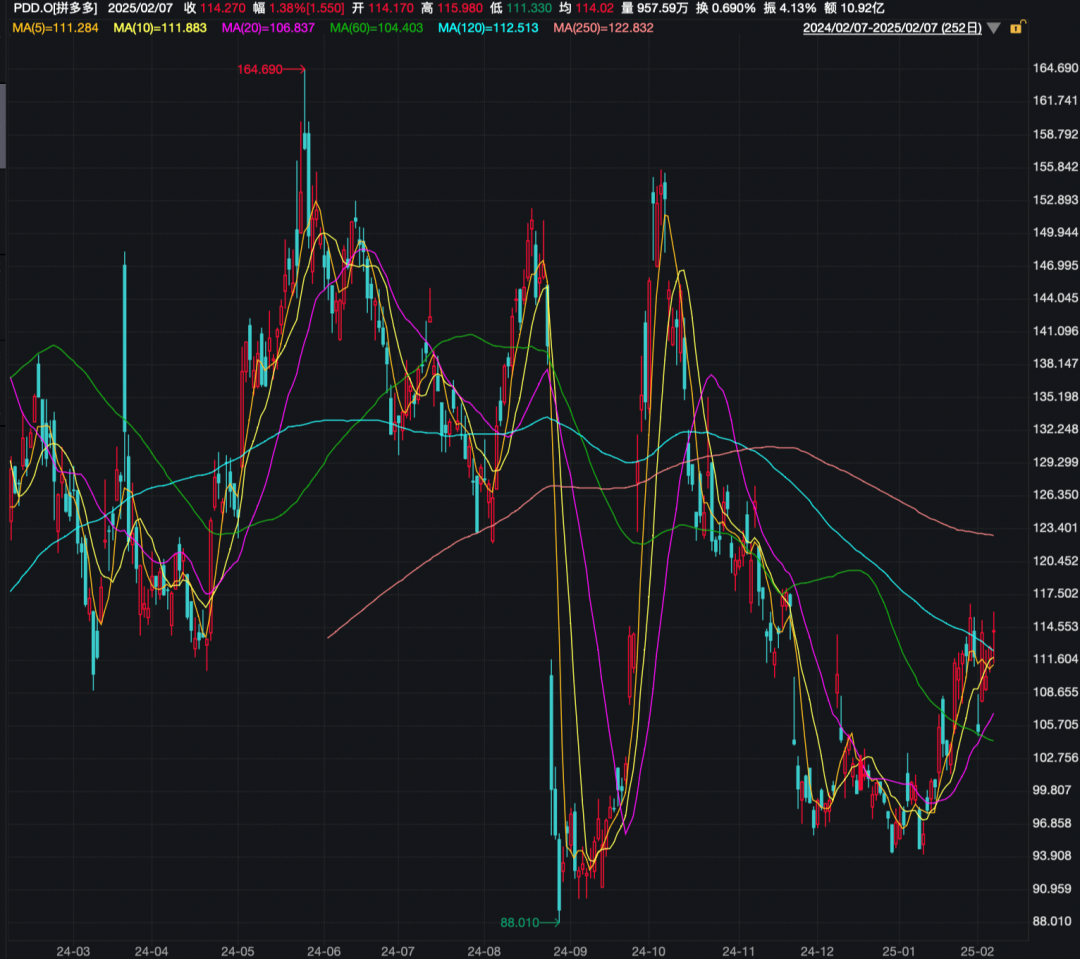Screen dimensions: 1080x959
Task: Click the 164.690 high price arrow marker
Action: point(271,70)
